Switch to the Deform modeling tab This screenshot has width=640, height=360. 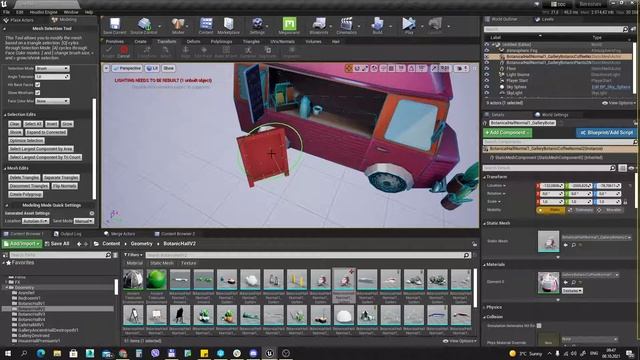pyautogui.click(x=193, y=42)
